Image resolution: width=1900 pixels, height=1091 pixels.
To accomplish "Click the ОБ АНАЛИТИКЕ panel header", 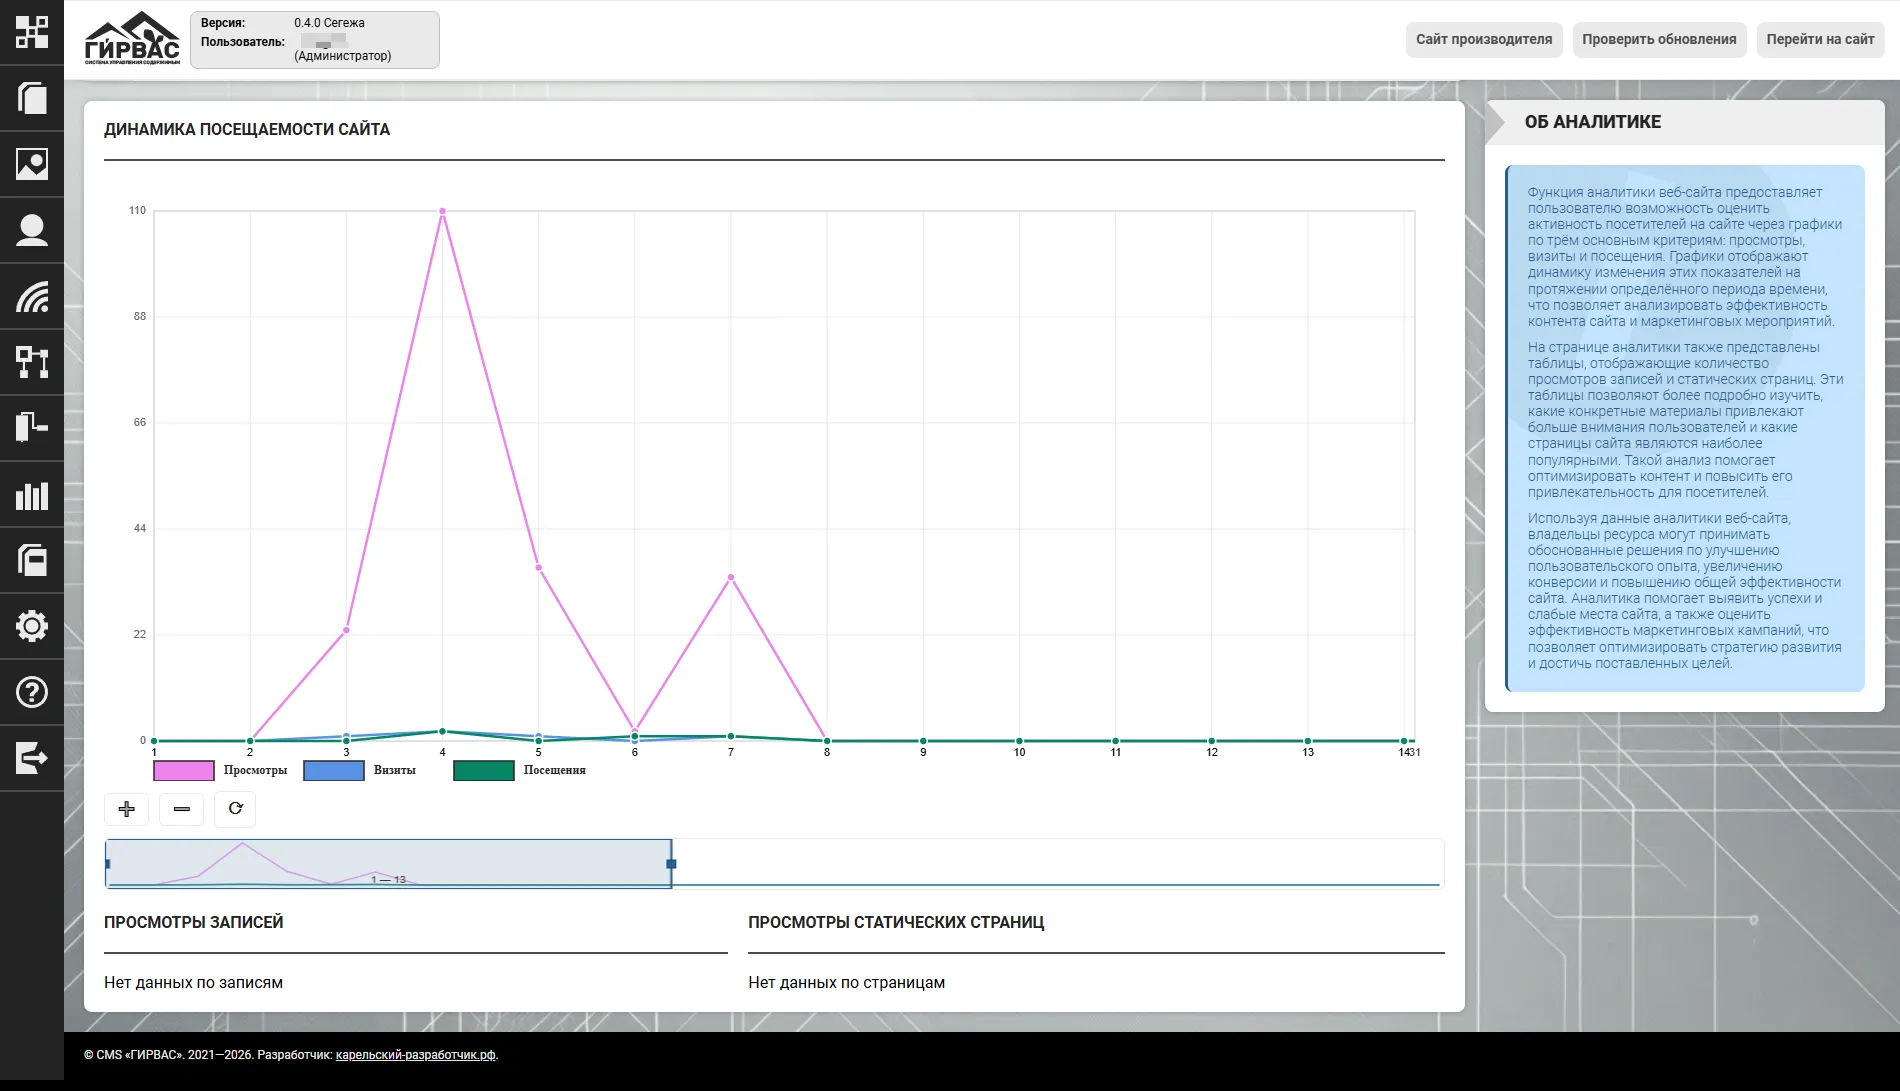I will pos(1685,122).
